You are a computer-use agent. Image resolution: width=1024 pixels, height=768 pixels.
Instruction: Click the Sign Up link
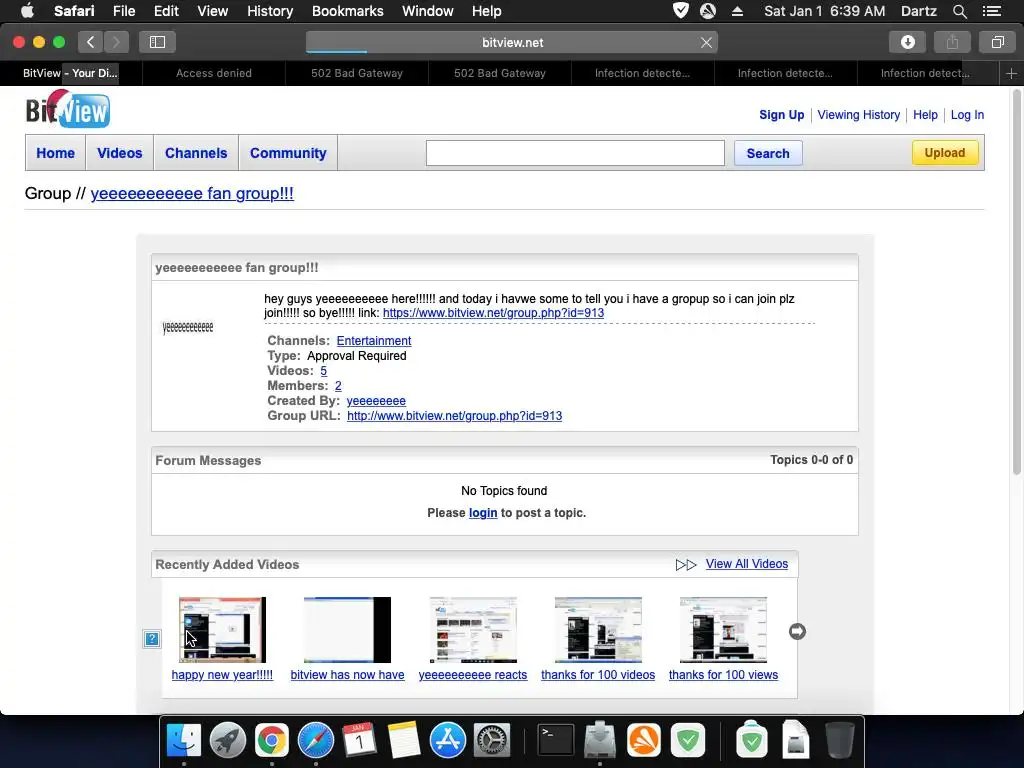coord(781,115)
